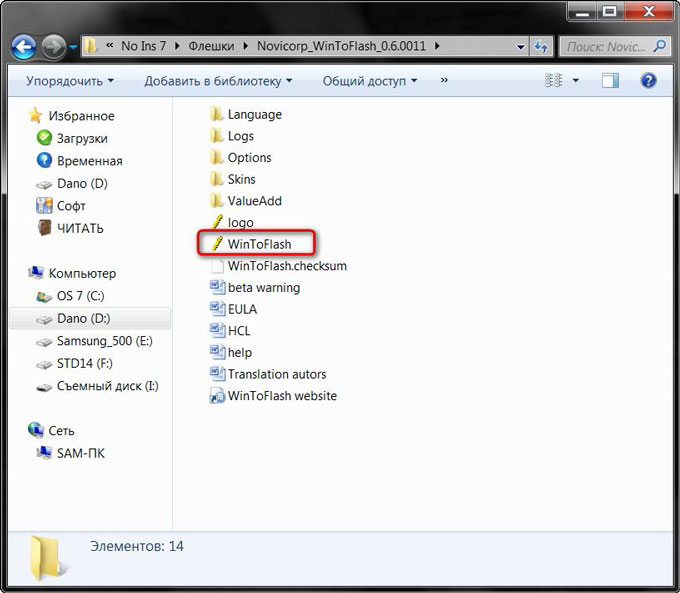
Task: Click the change view icon
Action: point(553,81)
